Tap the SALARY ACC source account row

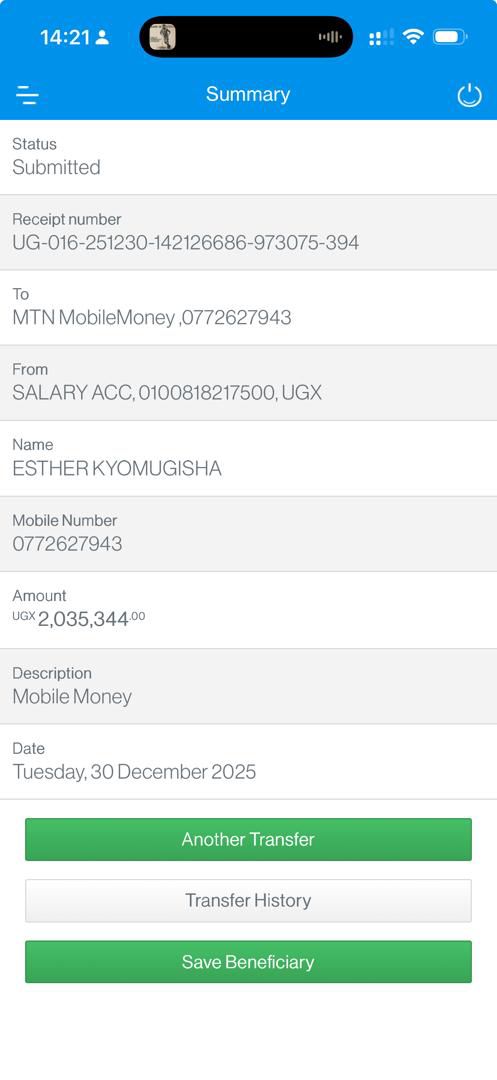pyautogui.click(x=248, y=383)
